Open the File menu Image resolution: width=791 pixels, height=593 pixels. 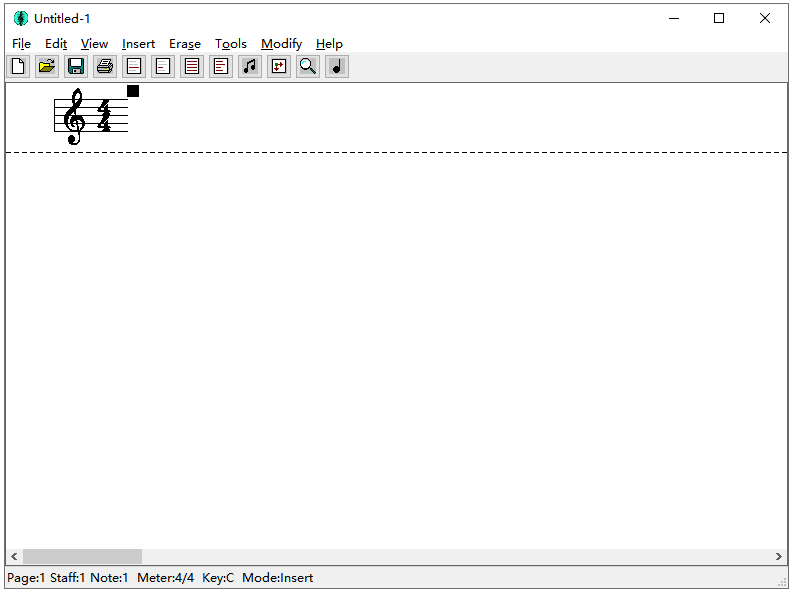pos(21,44)
